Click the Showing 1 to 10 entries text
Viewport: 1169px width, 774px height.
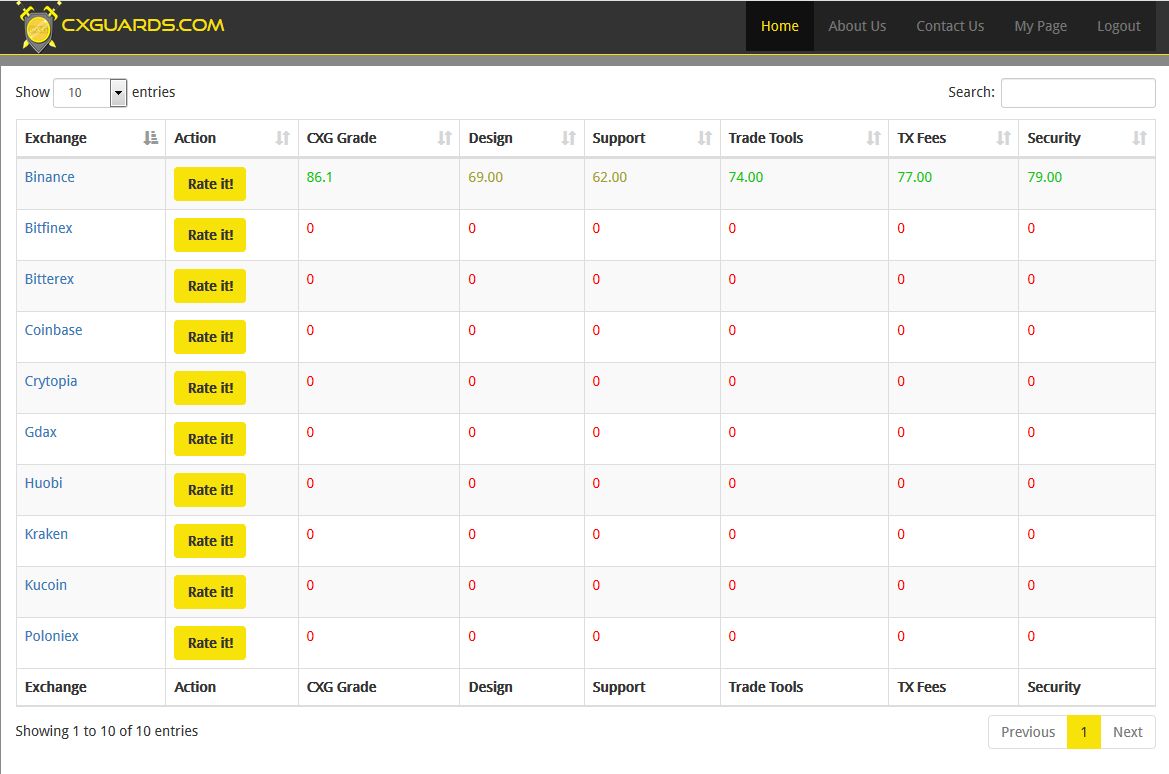click(107, 731)
